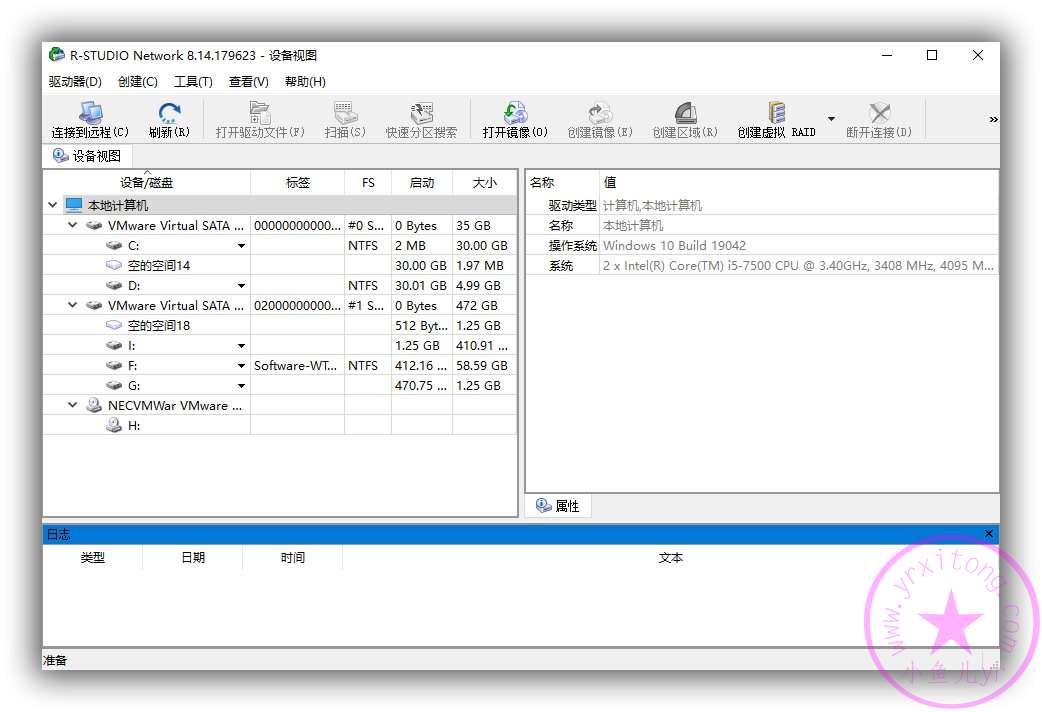This screenshot has height=712, width=1042.
Task: Expand the toolbar overflow chevron
Action: coord(993,120)
